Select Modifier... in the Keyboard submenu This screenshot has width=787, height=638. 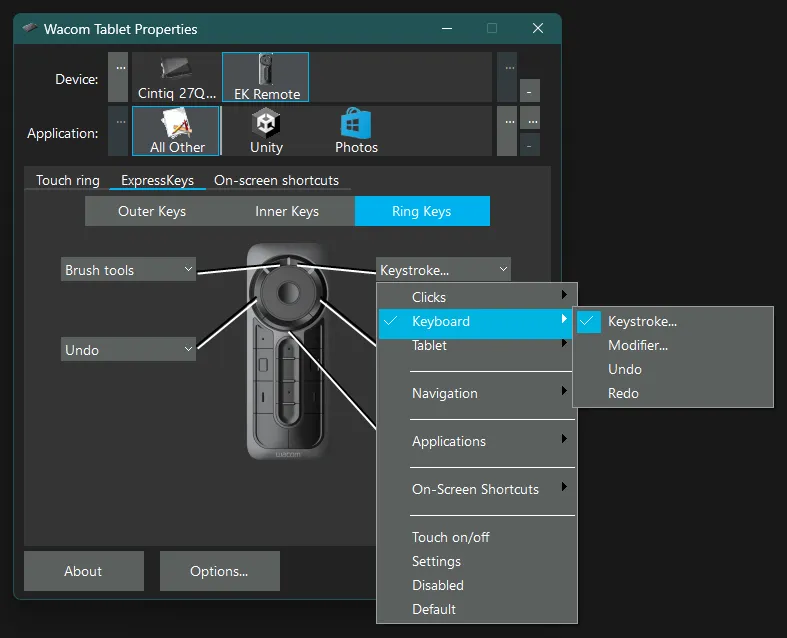point(673,345)
